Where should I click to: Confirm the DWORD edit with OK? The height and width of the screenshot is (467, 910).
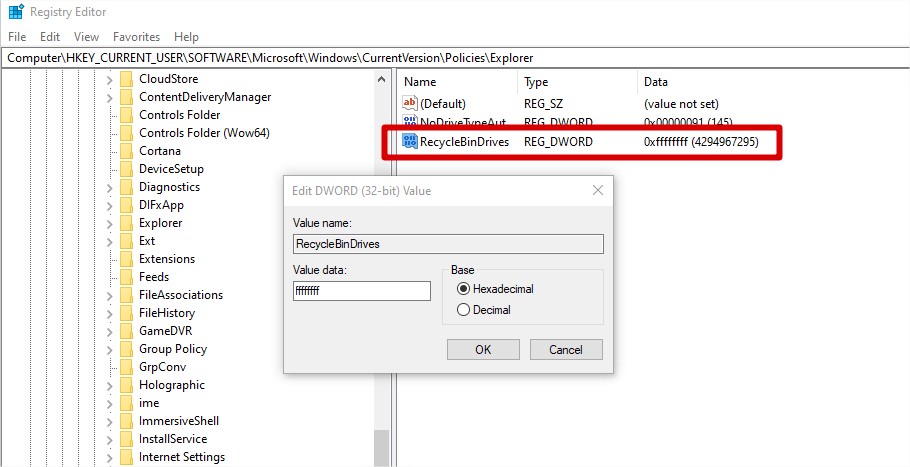483,349
